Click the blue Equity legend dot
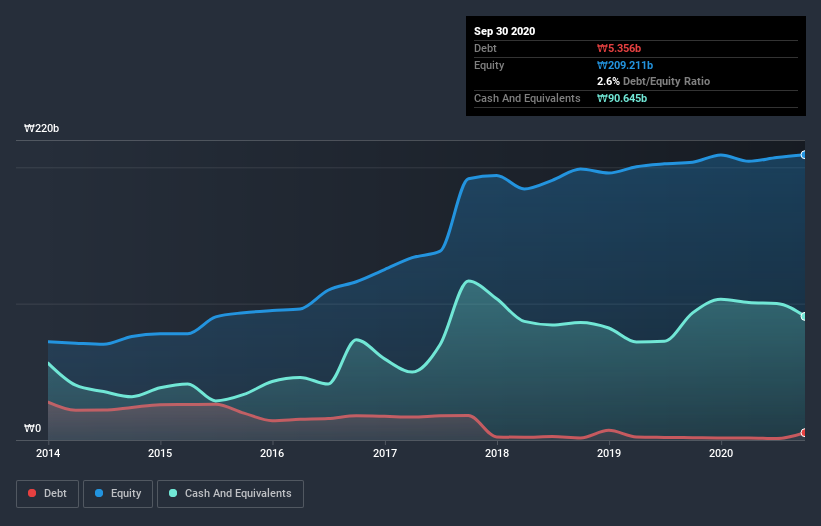The width and height of the screenshot is (821, 526). click(99, 493)
